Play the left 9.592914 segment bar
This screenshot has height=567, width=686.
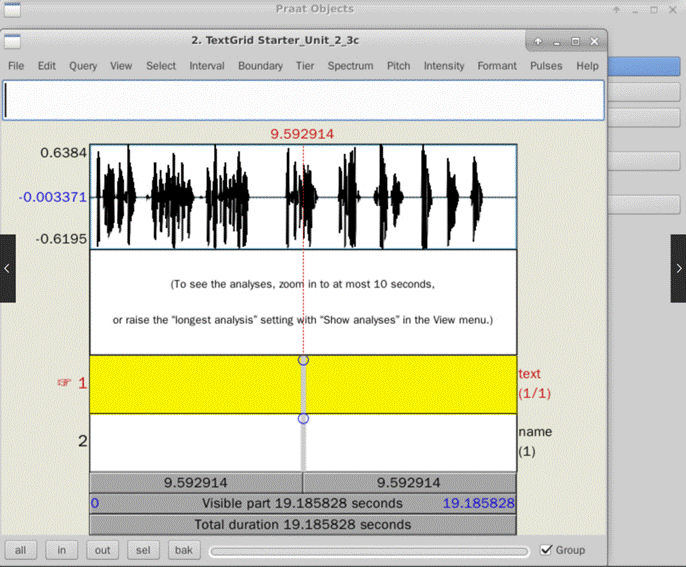[196, 483]
